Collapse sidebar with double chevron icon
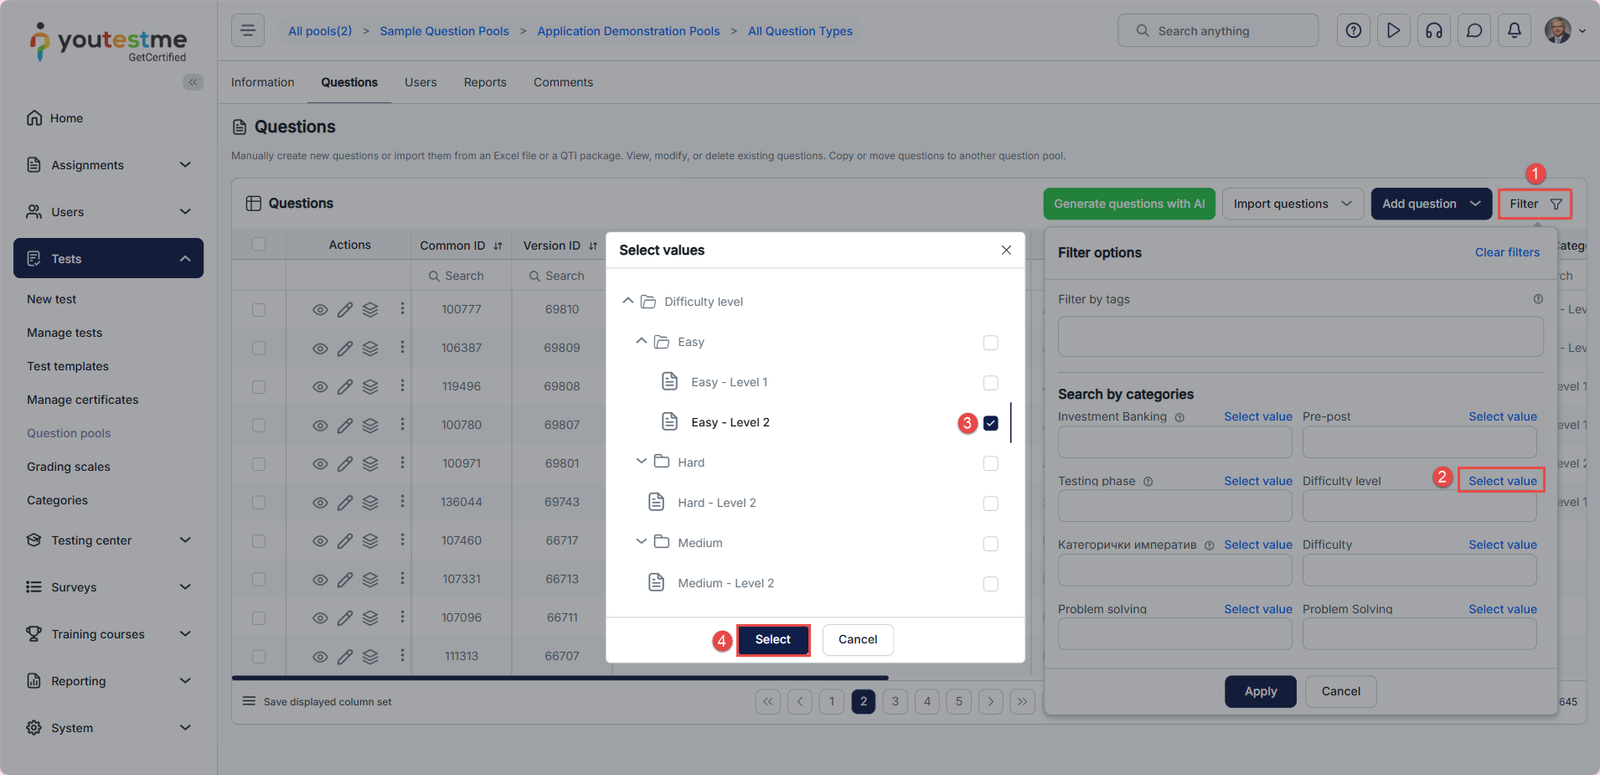 [193, 82]
